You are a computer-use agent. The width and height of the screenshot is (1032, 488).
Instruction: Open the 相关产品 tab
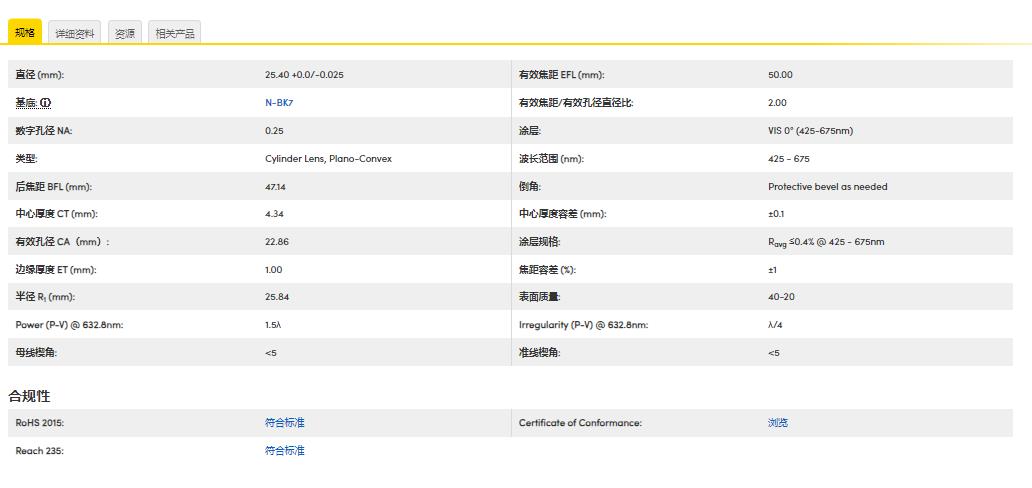pyautogui.click(x=174, y=33)
